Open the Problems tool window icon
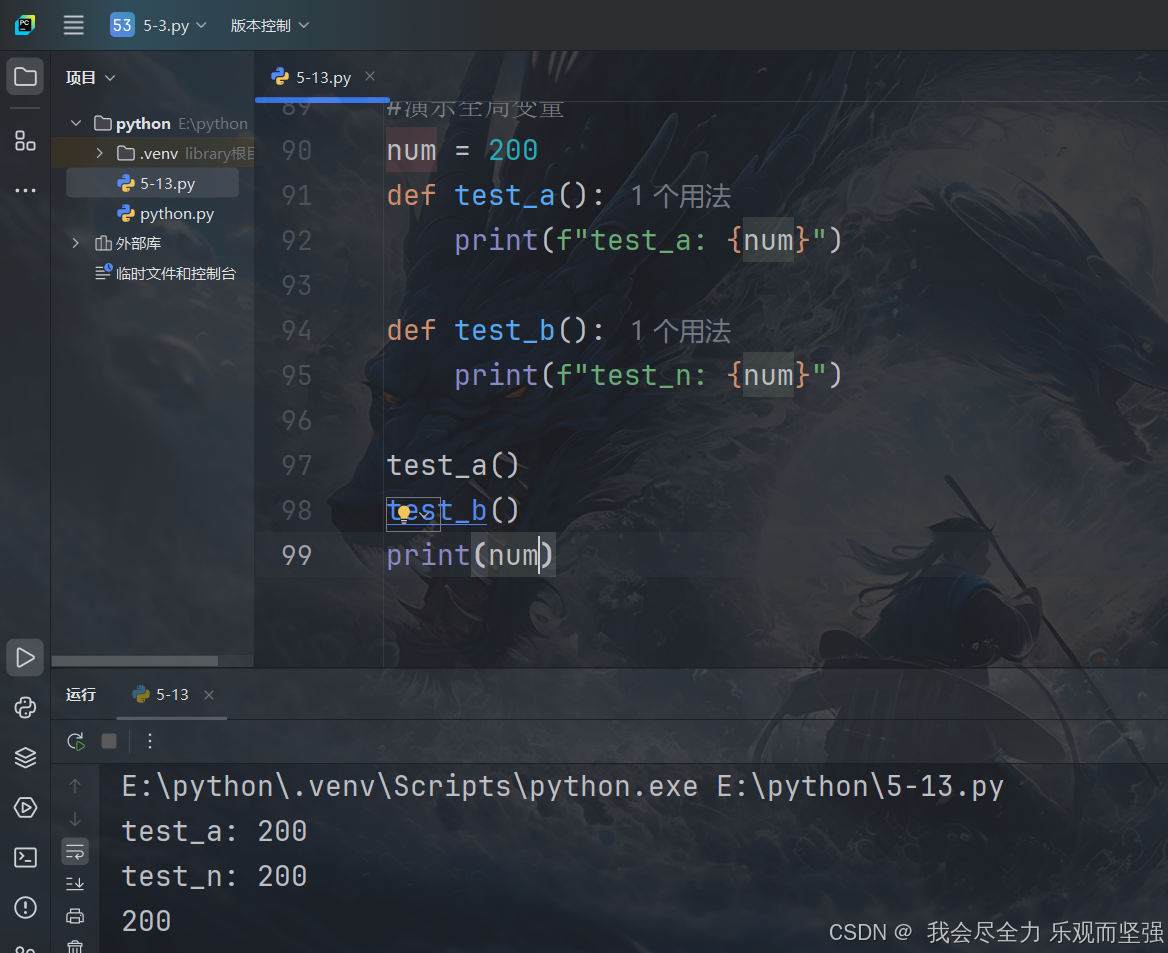Screen dimensions: 1168x953 pos(25,908)
